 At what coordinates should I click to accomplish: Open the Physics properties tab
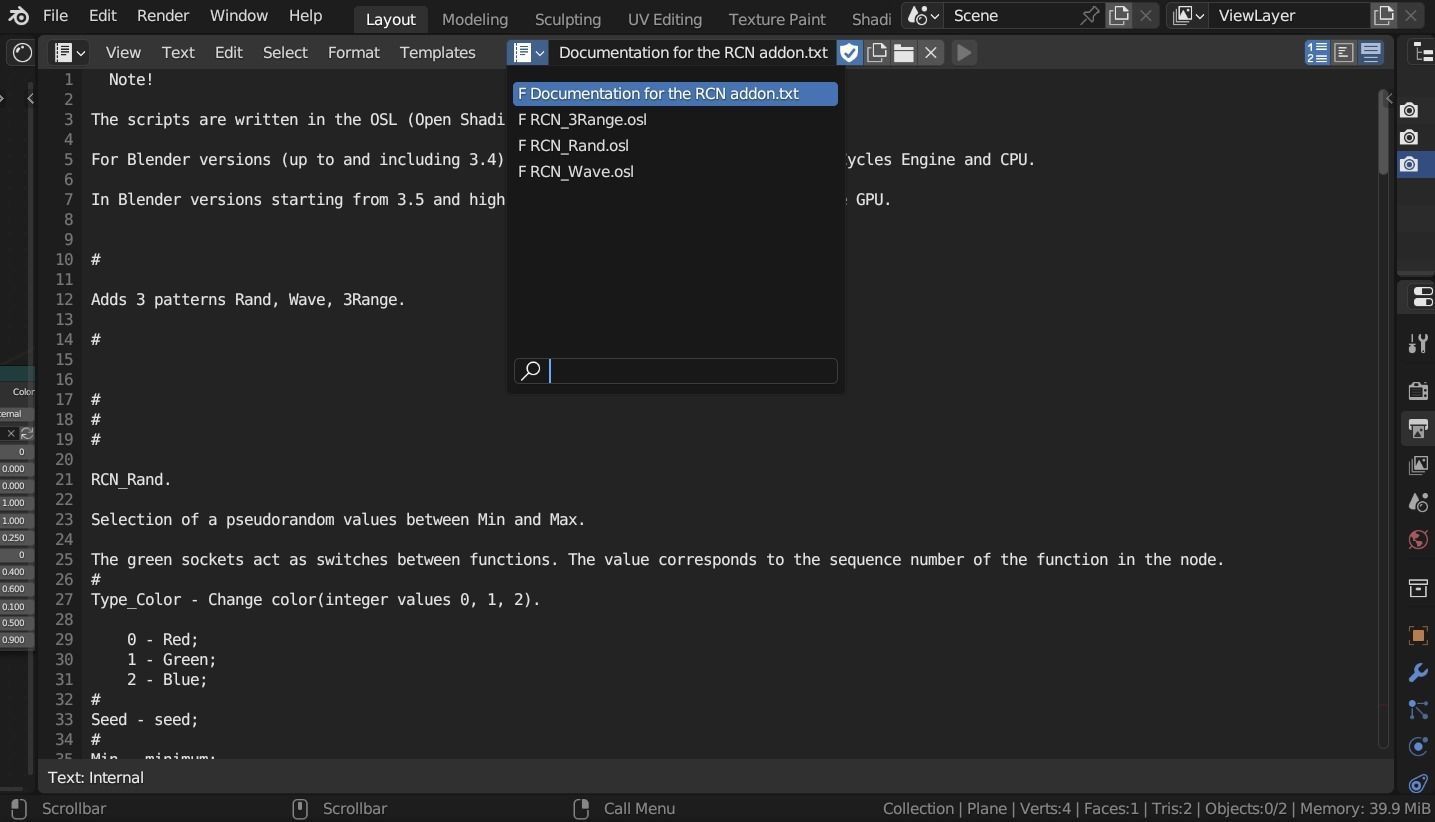(x=1418, y=746)
